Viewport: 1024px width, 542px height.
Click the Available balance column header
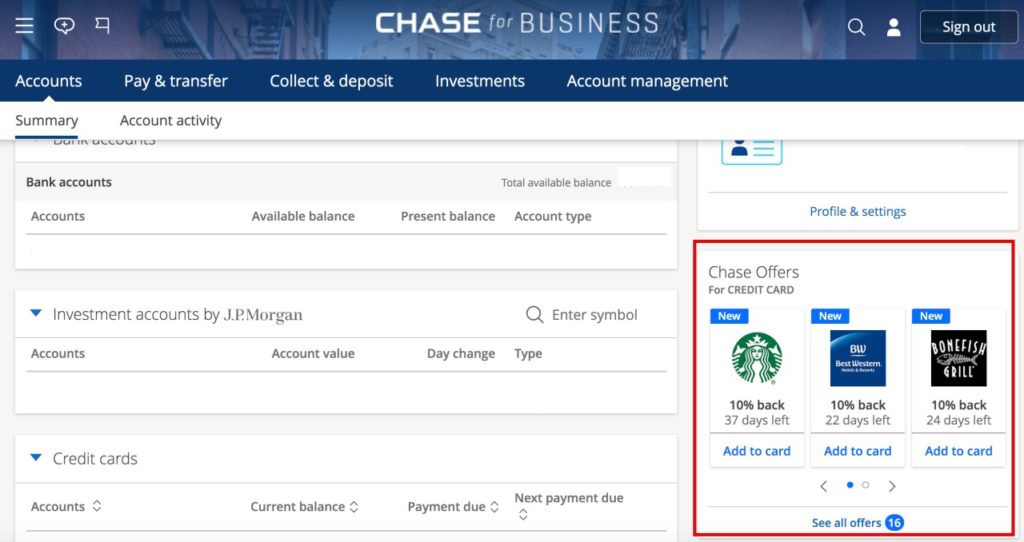[303, 216]
